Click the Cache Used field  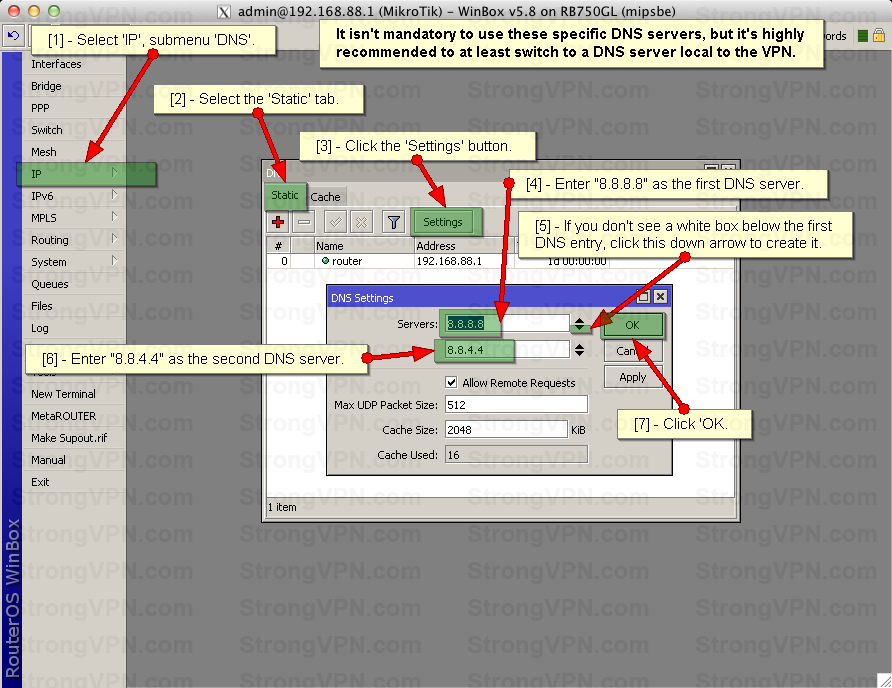pyautogui.click(x=516, y=455)
